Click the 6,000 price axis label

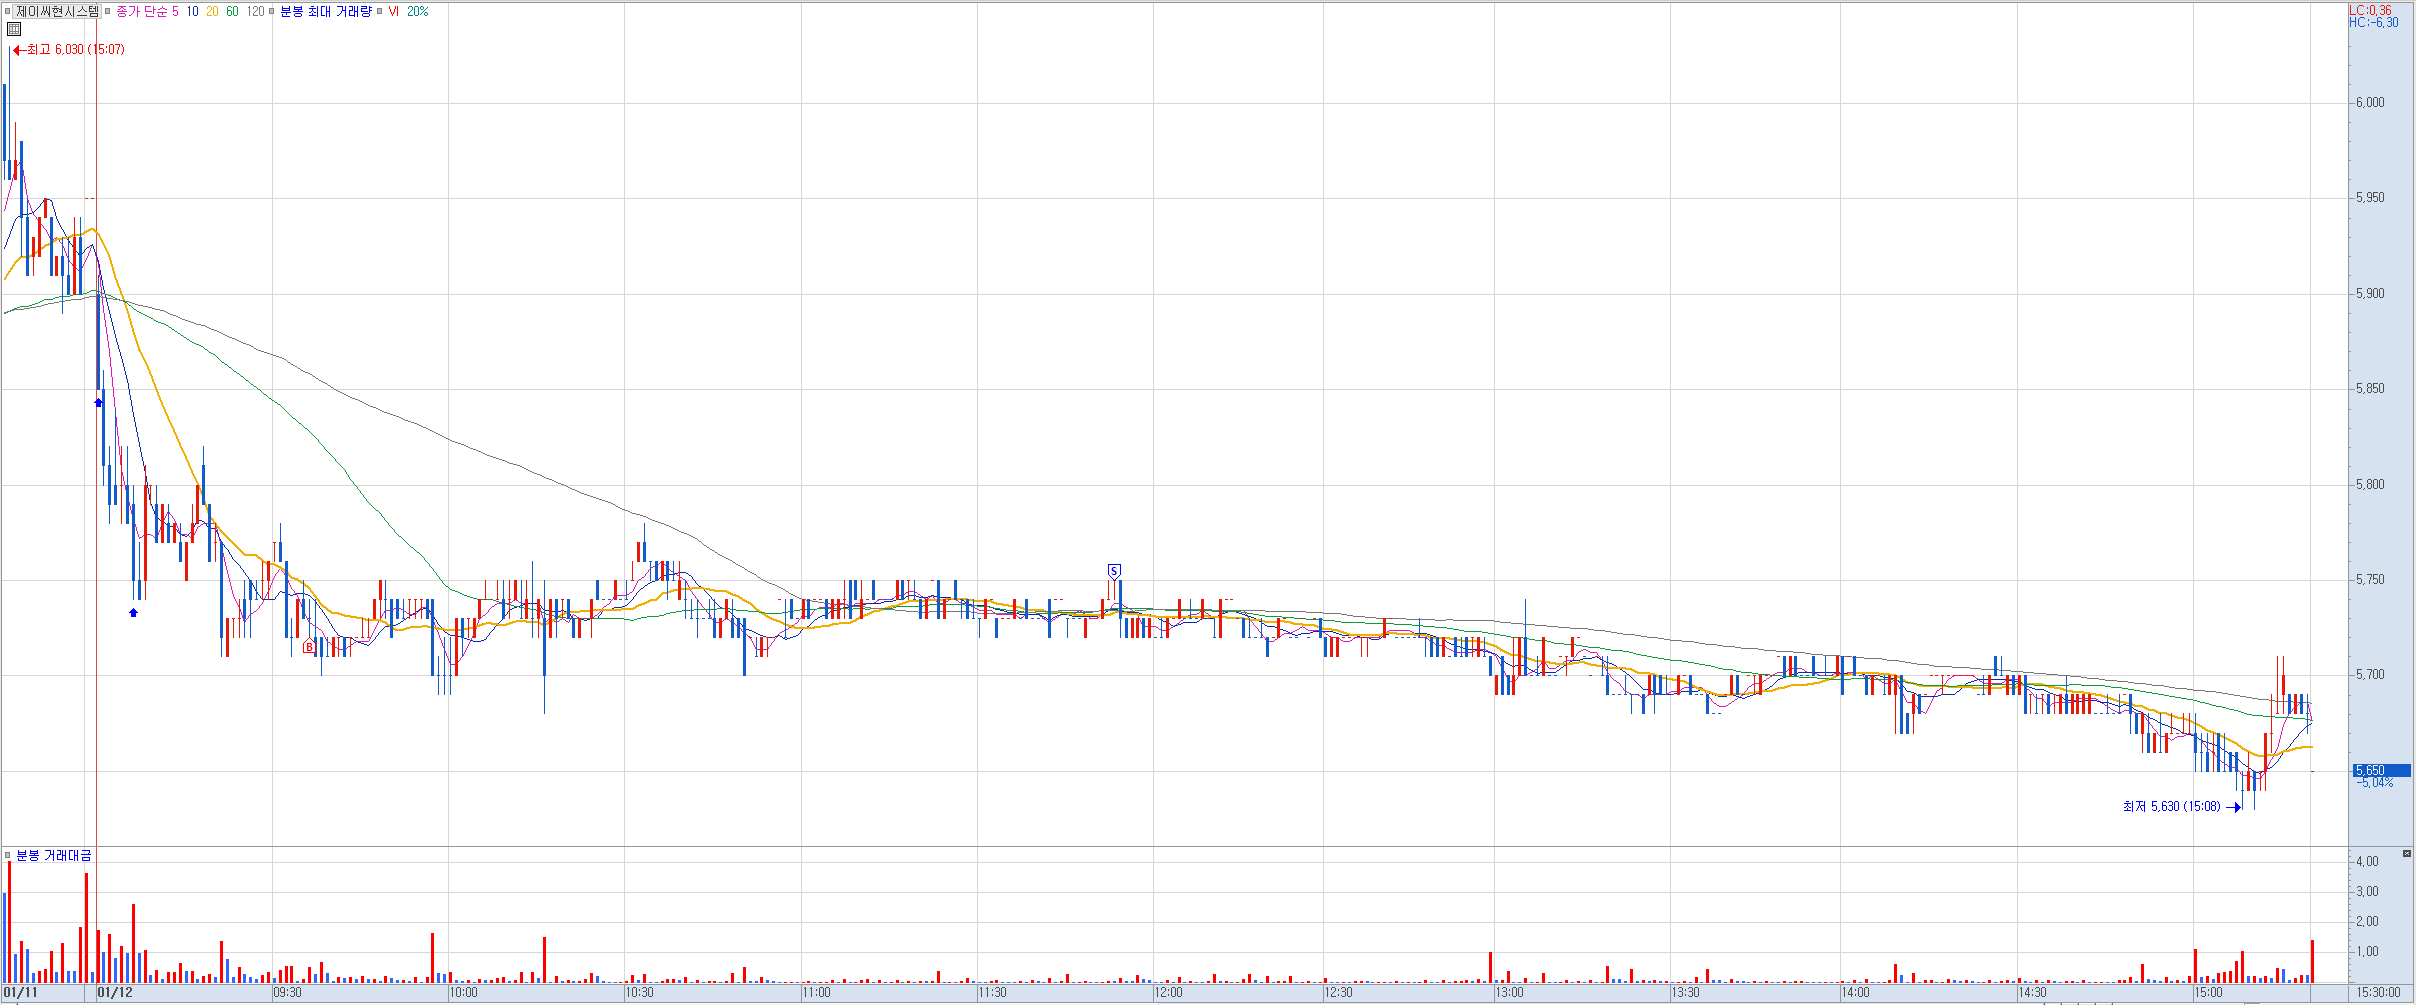[x=2370, y=103]
